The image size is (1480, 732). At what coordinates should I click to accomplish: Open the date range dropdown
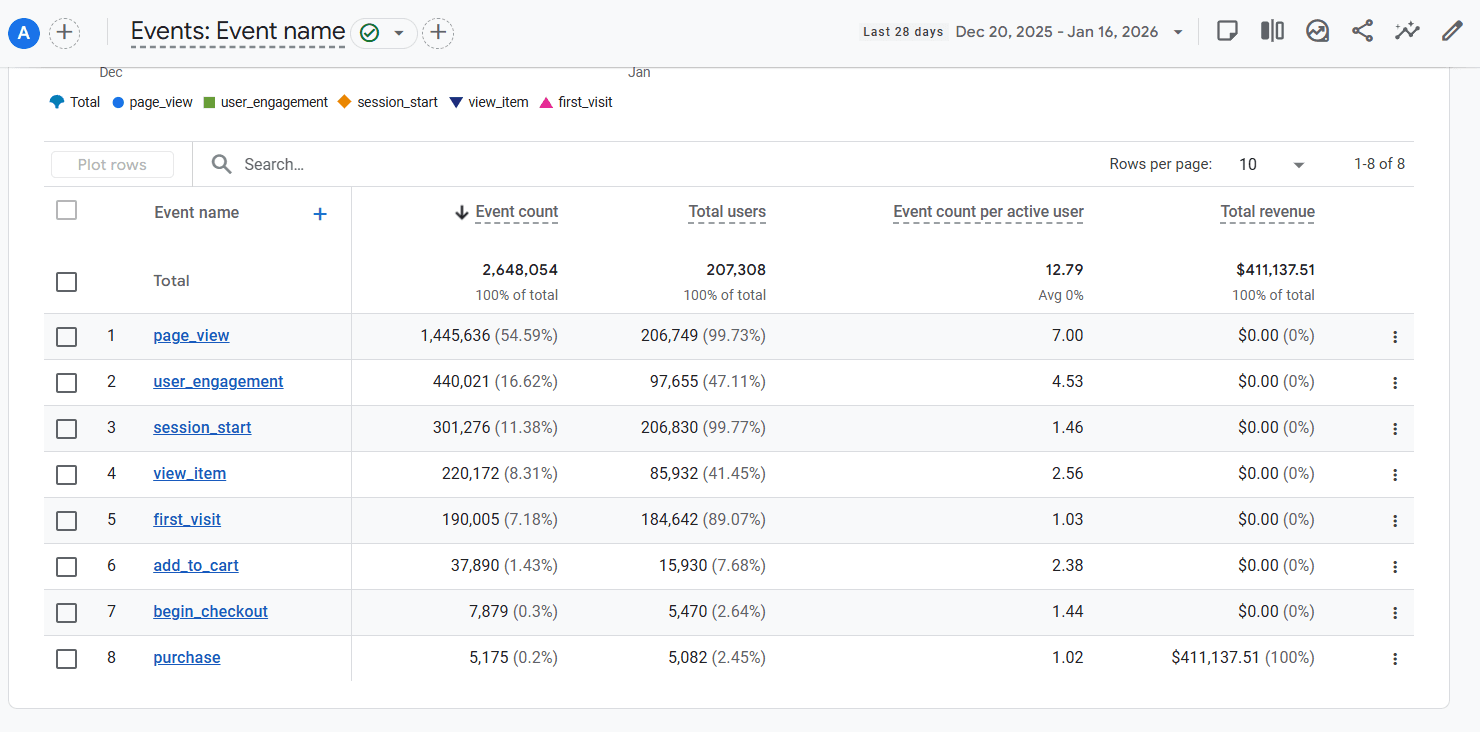(x=1178, y=33)
